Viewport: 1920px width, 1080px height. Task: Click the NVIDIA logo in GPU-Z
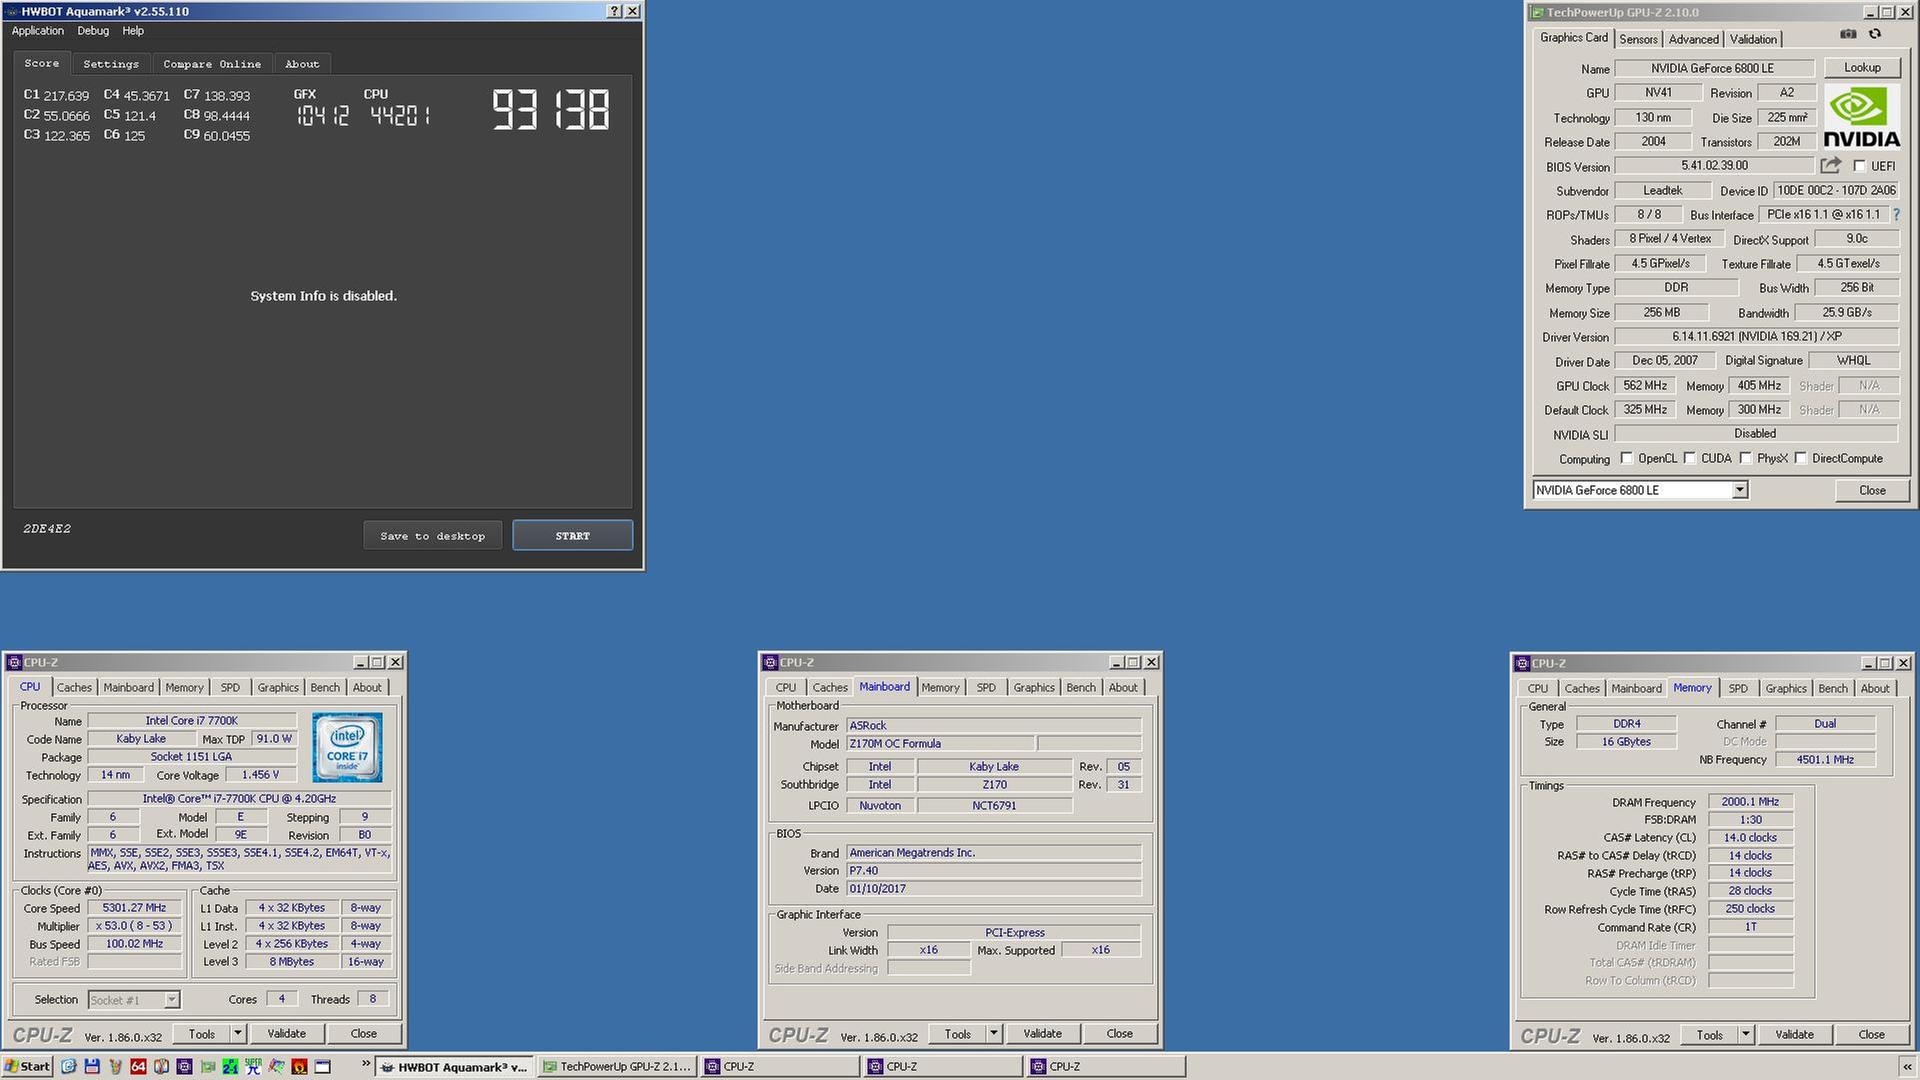click(x=1861, y=118)
